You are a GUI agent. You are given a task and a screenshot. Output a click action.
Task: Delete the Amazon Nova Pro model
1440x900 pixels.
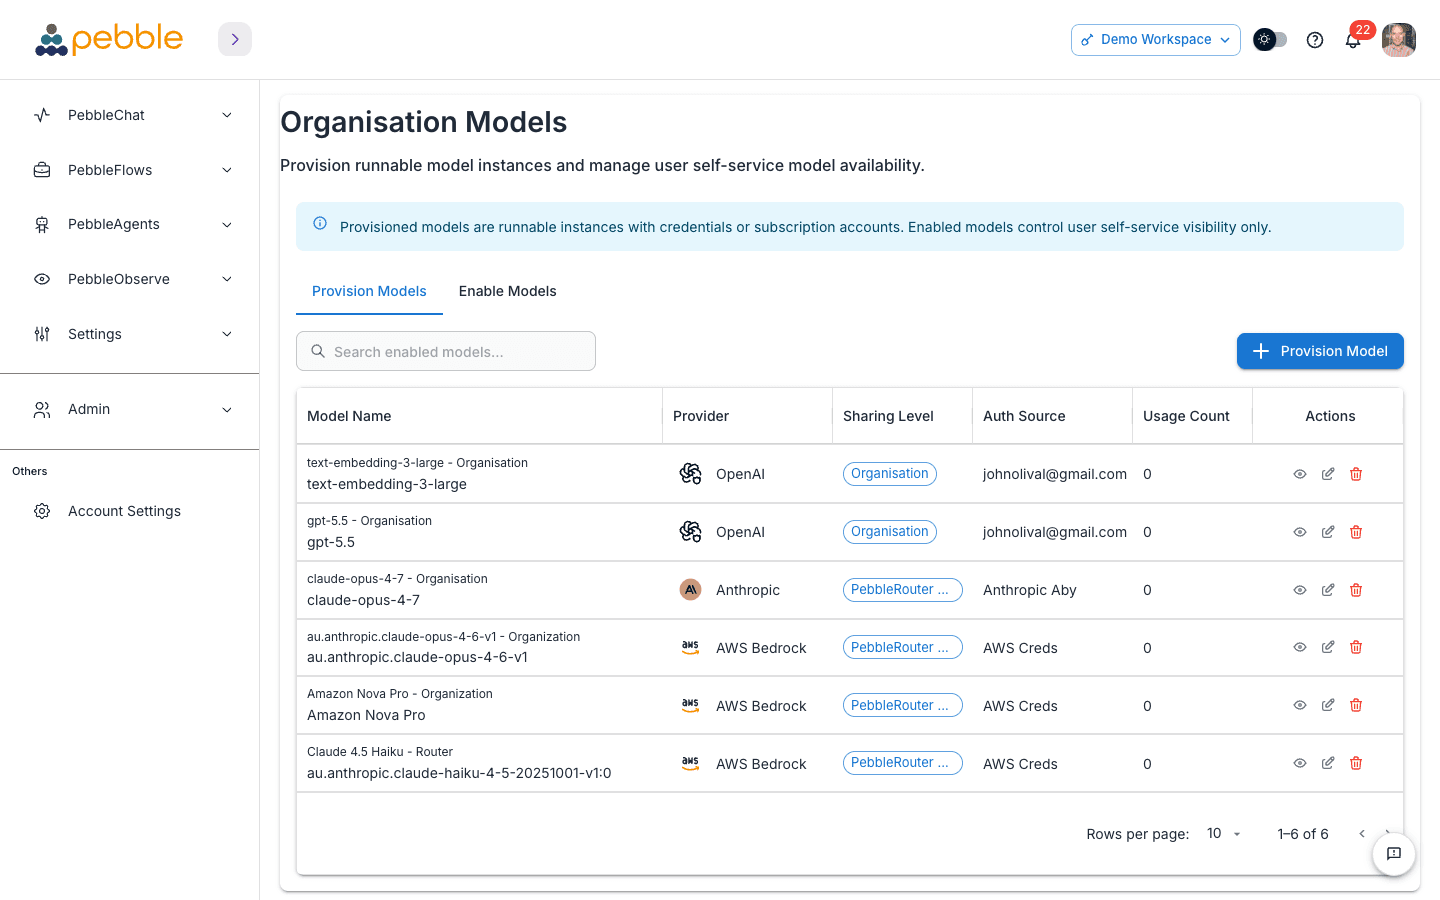click(1356, 705)
